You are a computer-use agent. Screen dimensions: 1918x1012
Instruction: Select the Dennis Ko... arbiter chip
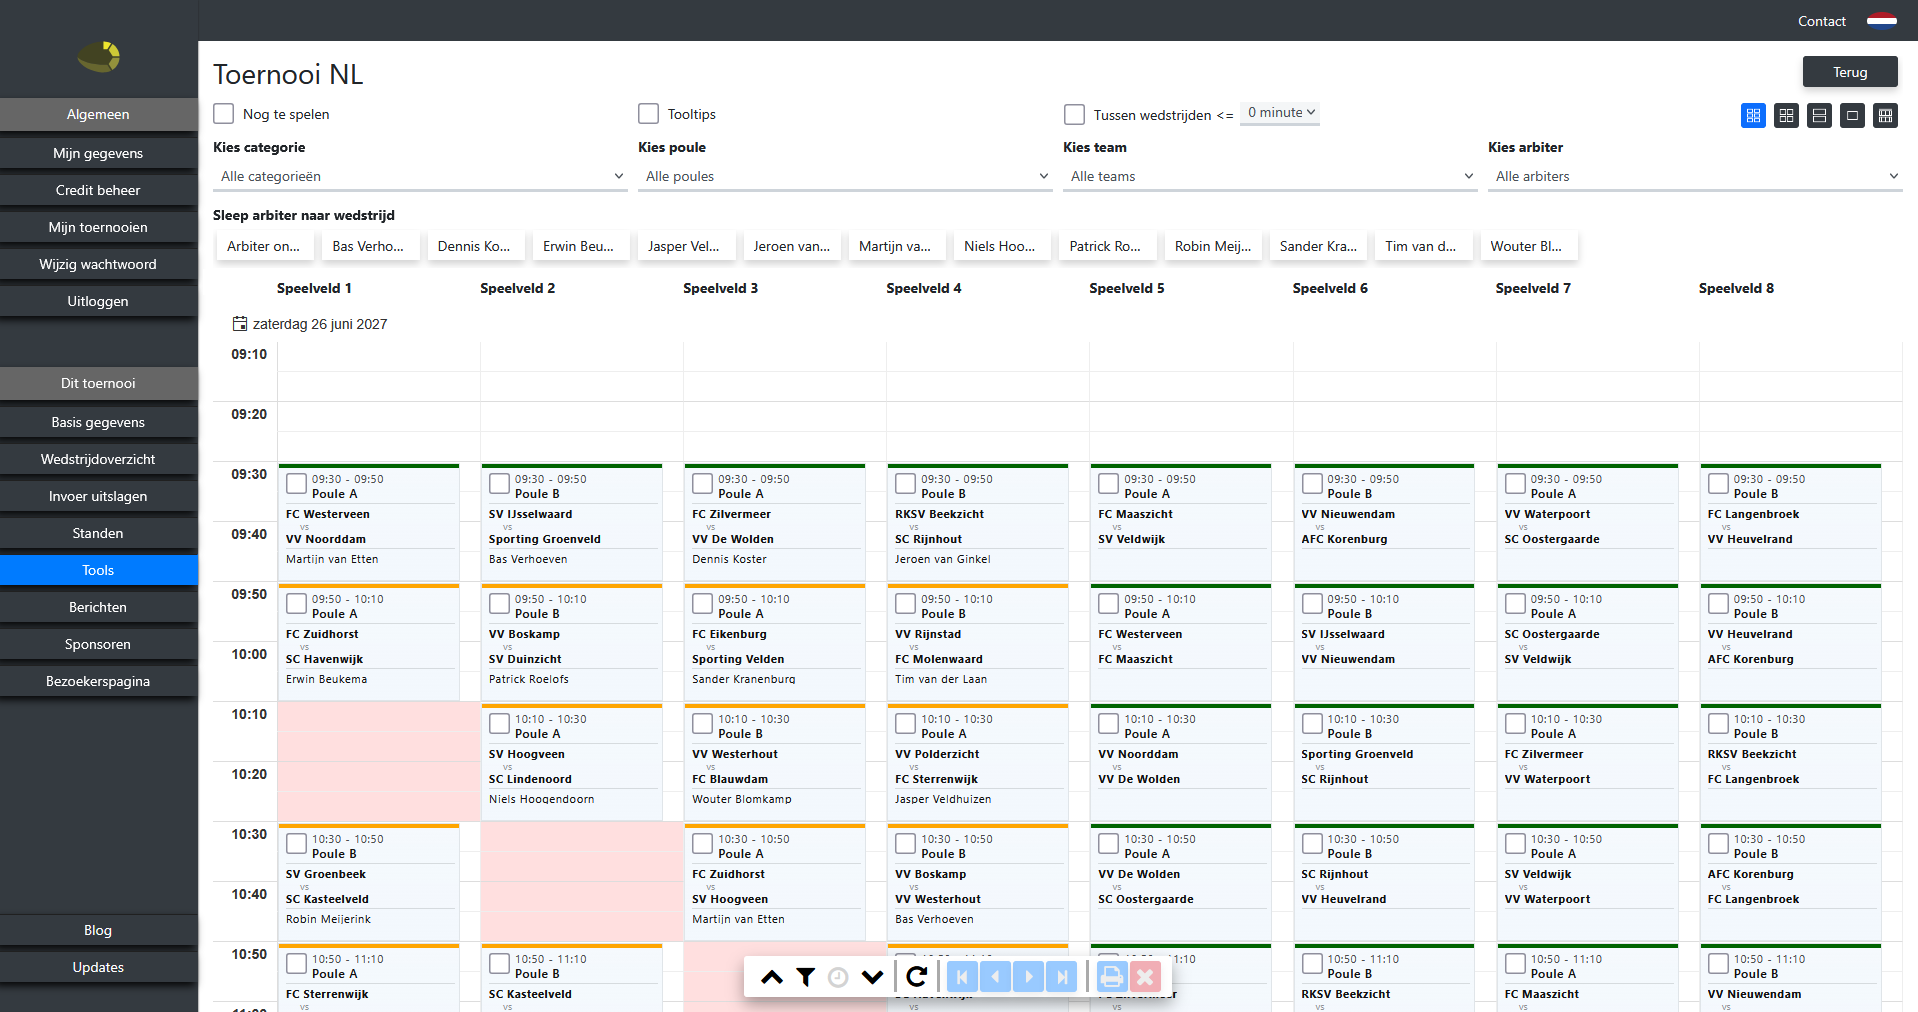tap(474, 246)
